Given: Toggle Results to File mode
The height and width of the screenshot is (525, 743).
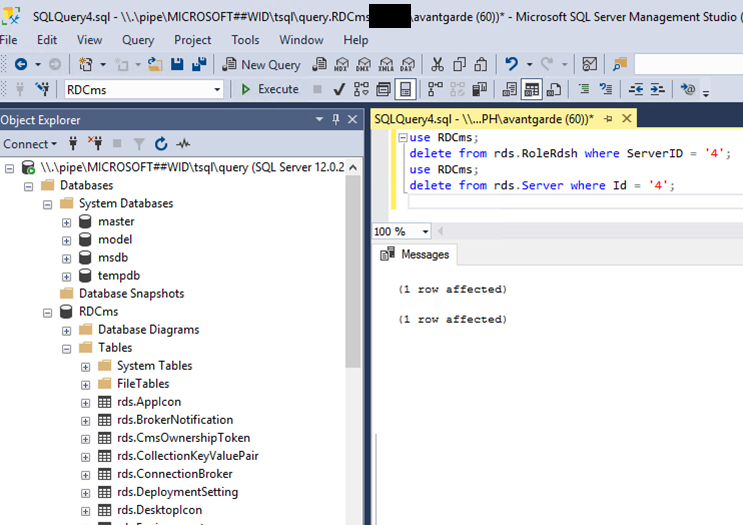Looking at the screenshot, I should [x=554, y=89].
